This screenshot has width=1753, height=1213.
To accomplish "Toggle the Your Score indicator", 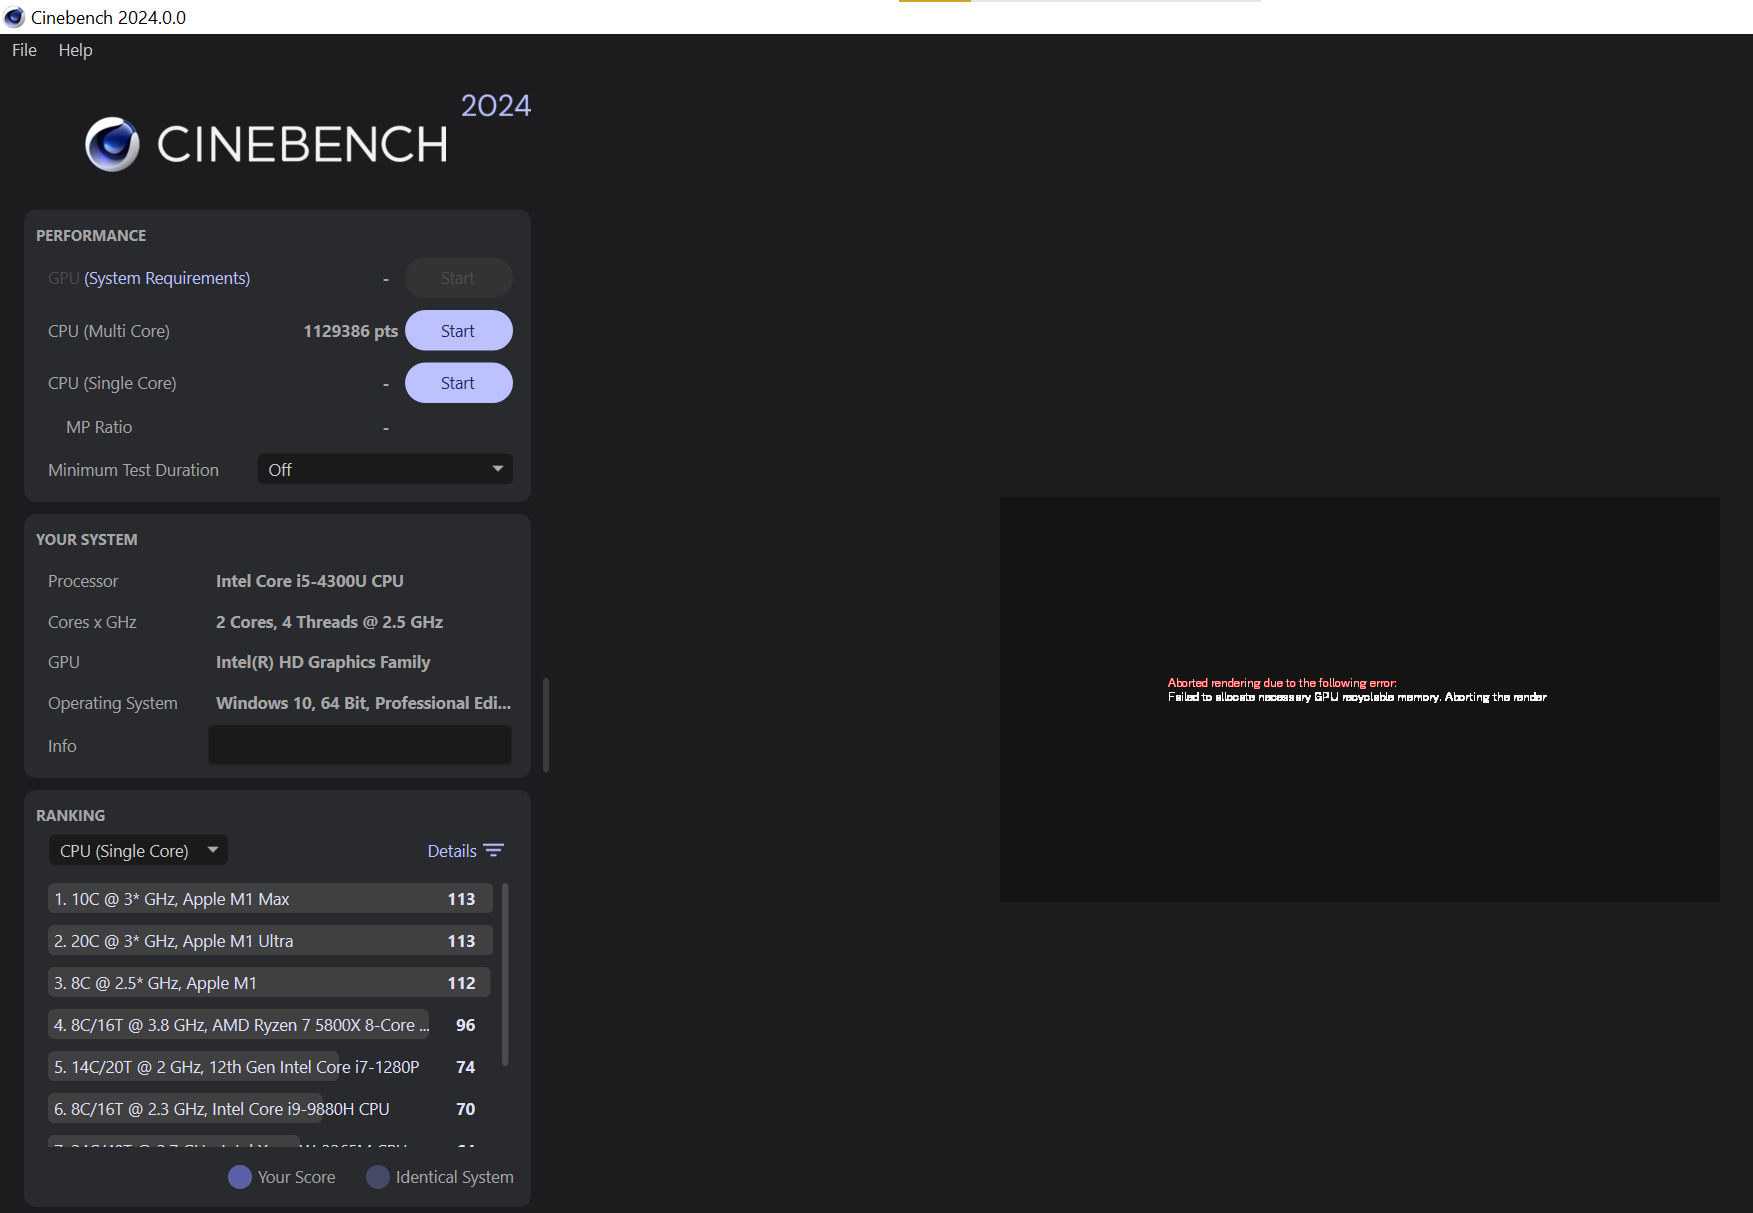I will (240, 1177).
